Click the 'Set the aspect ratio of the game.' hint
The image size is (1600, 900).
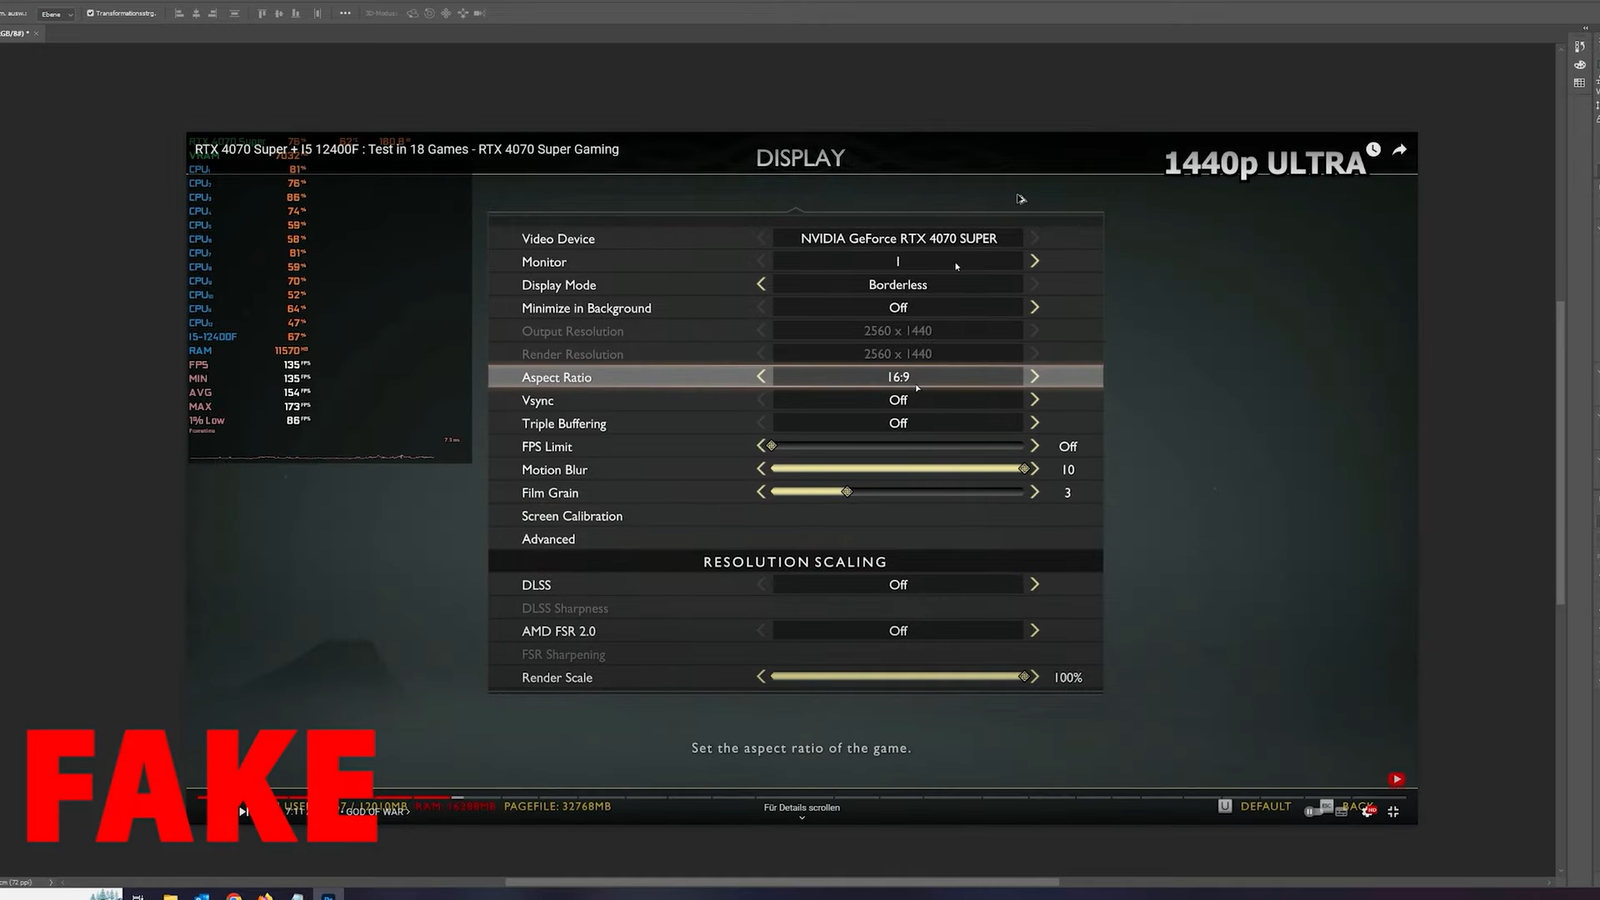[x=801, y=748]
